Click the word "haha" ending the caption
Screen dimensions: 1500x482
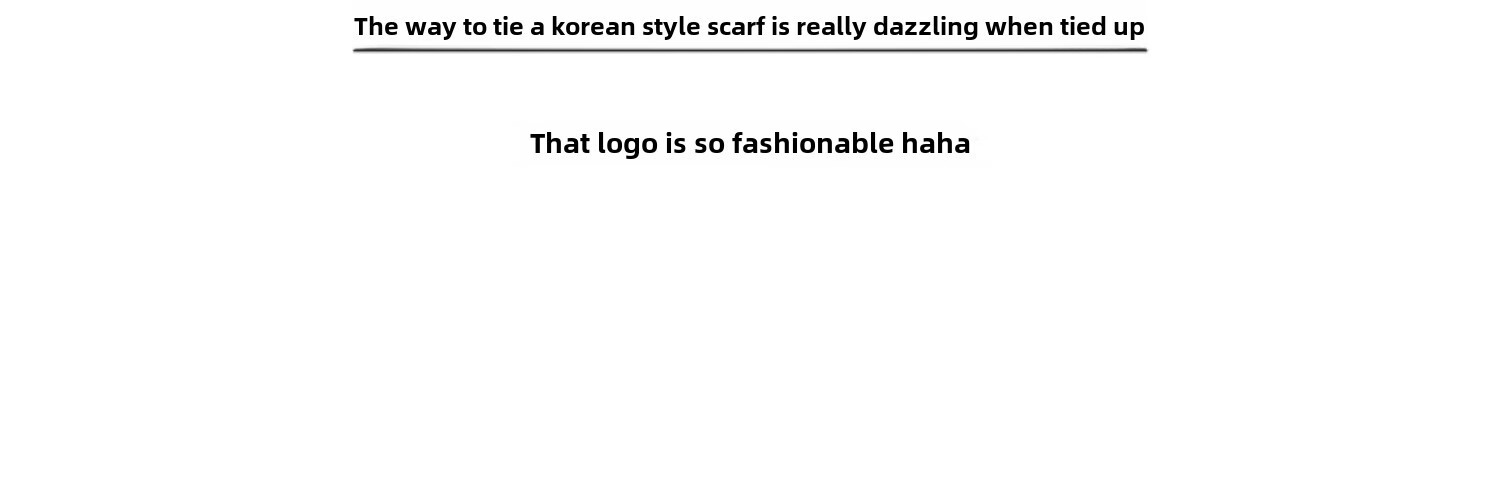(936, 143)
